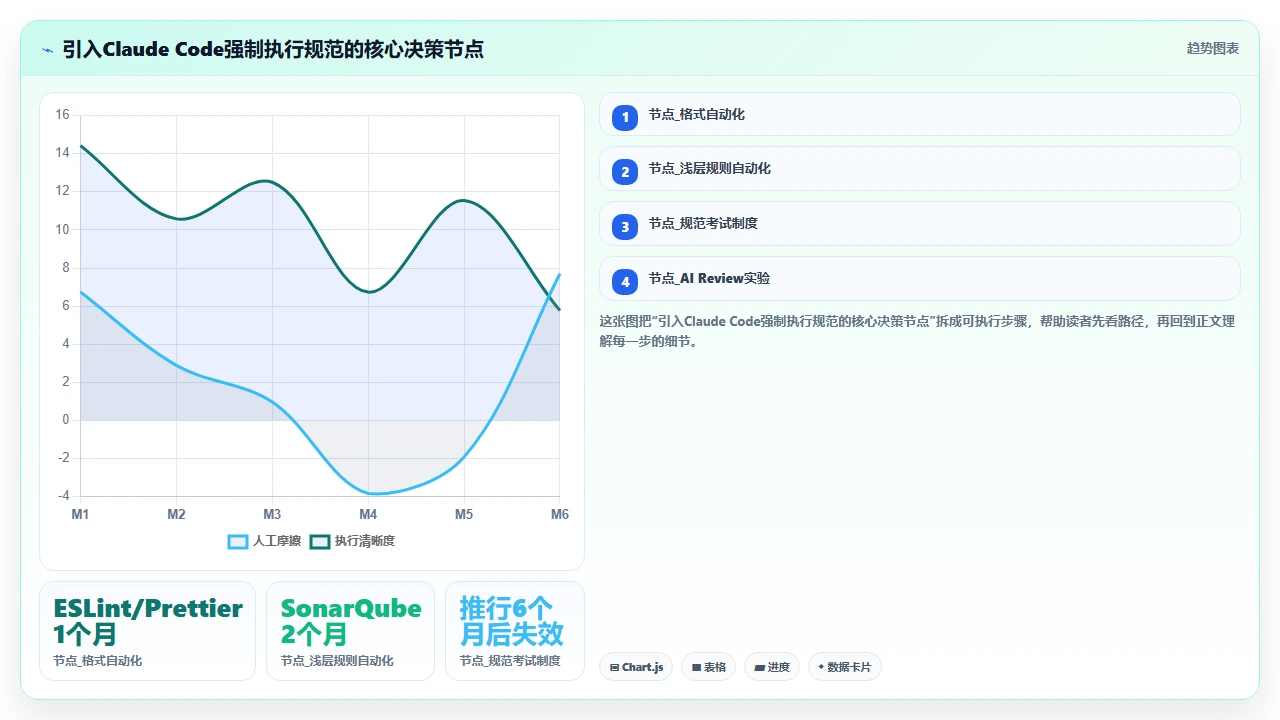Image resolution: width=1280 pixels, height=720 pixels.
Task: Click the 16 y-axis value
Action: (62, 115)
